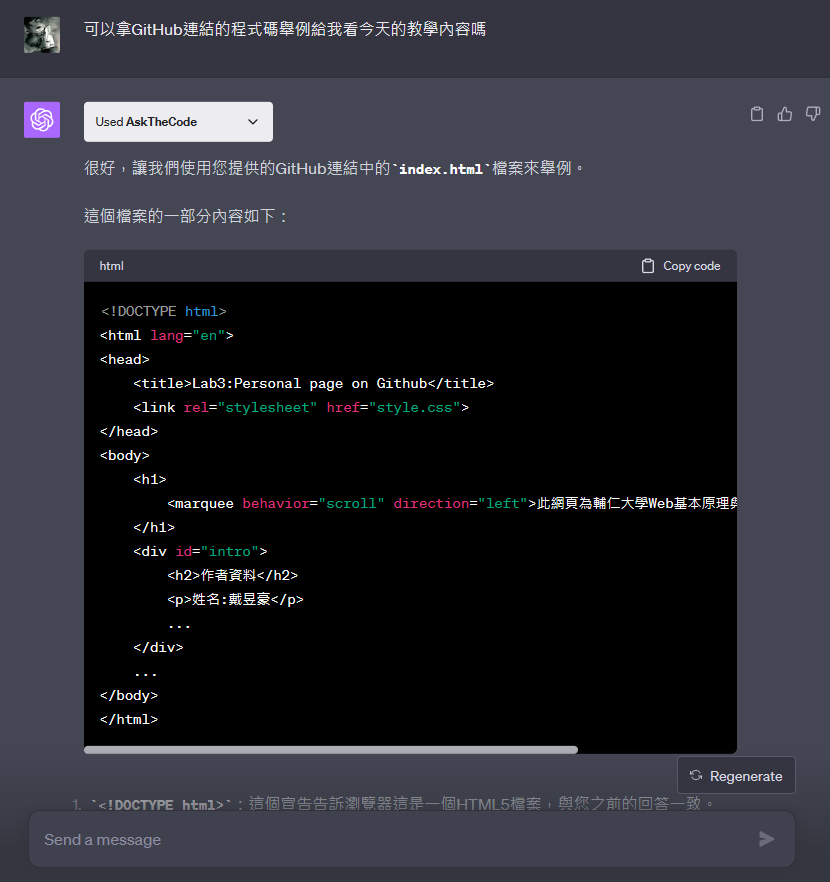Click the opening <head> code line

tap(125, 359)
